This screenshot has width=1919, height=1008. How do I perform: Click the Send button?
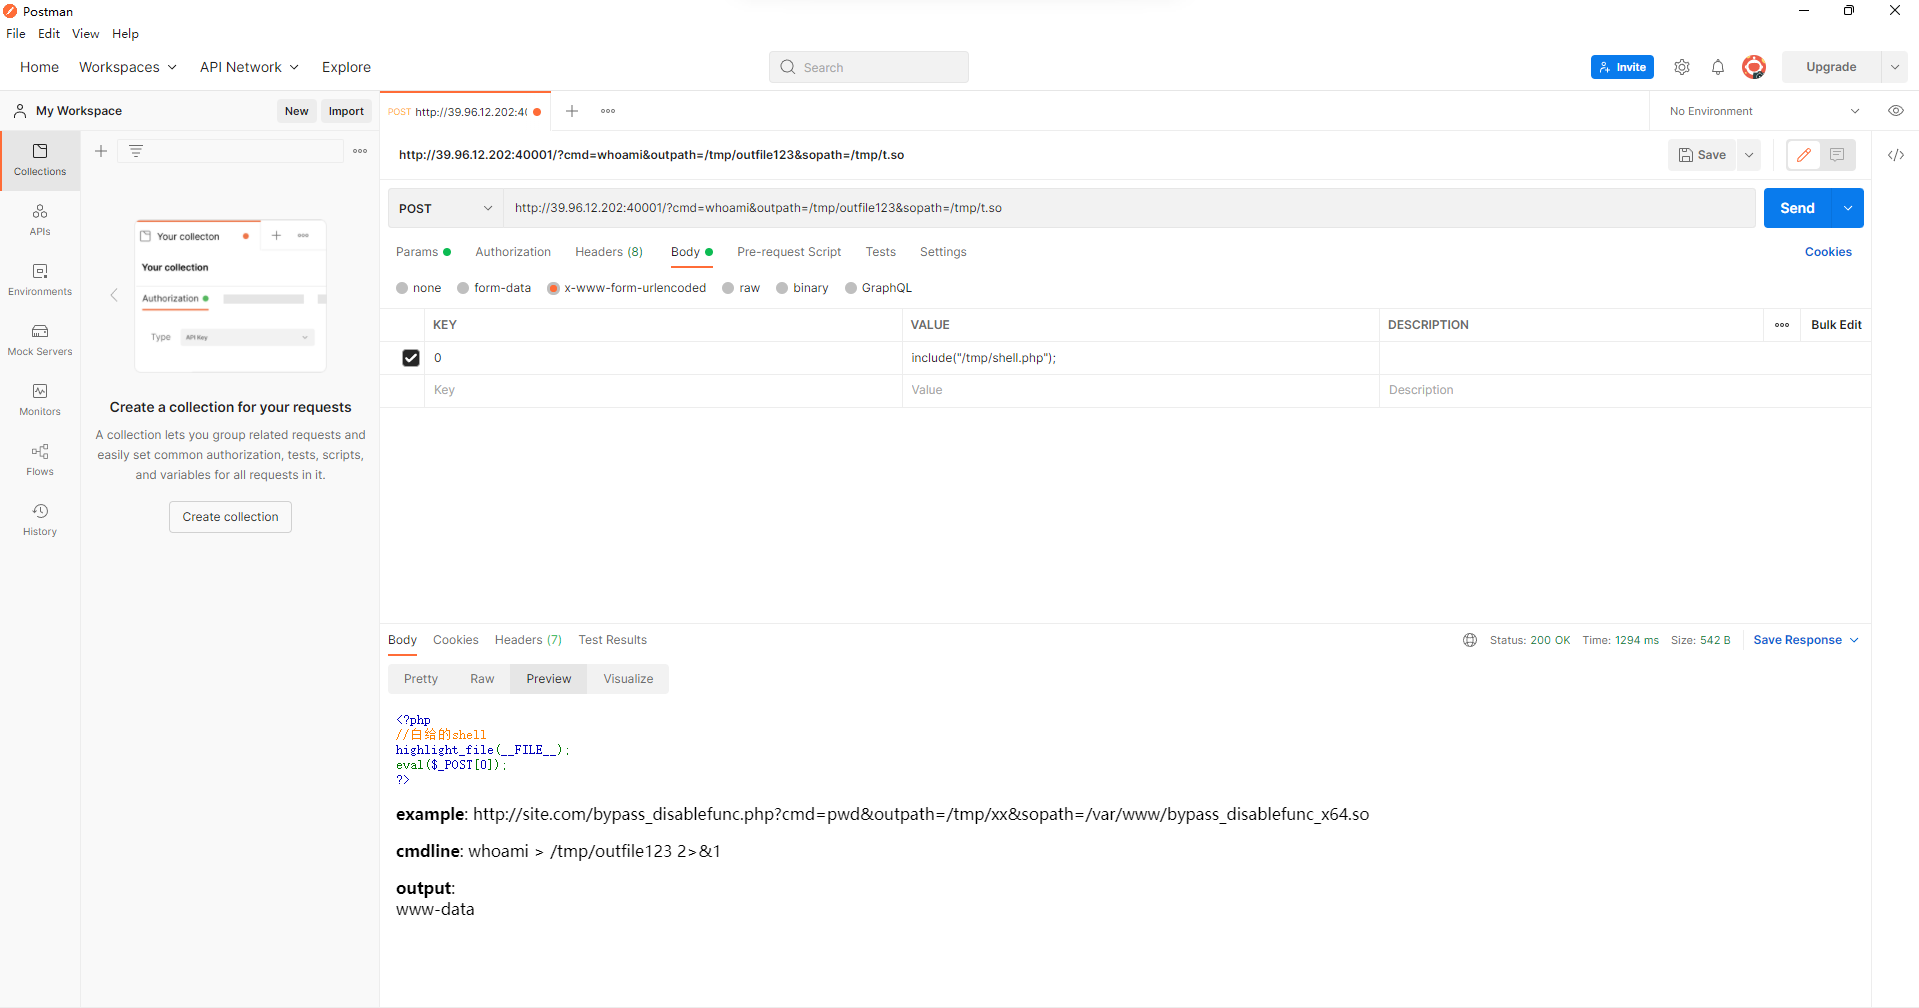[x=1797, y=208]
